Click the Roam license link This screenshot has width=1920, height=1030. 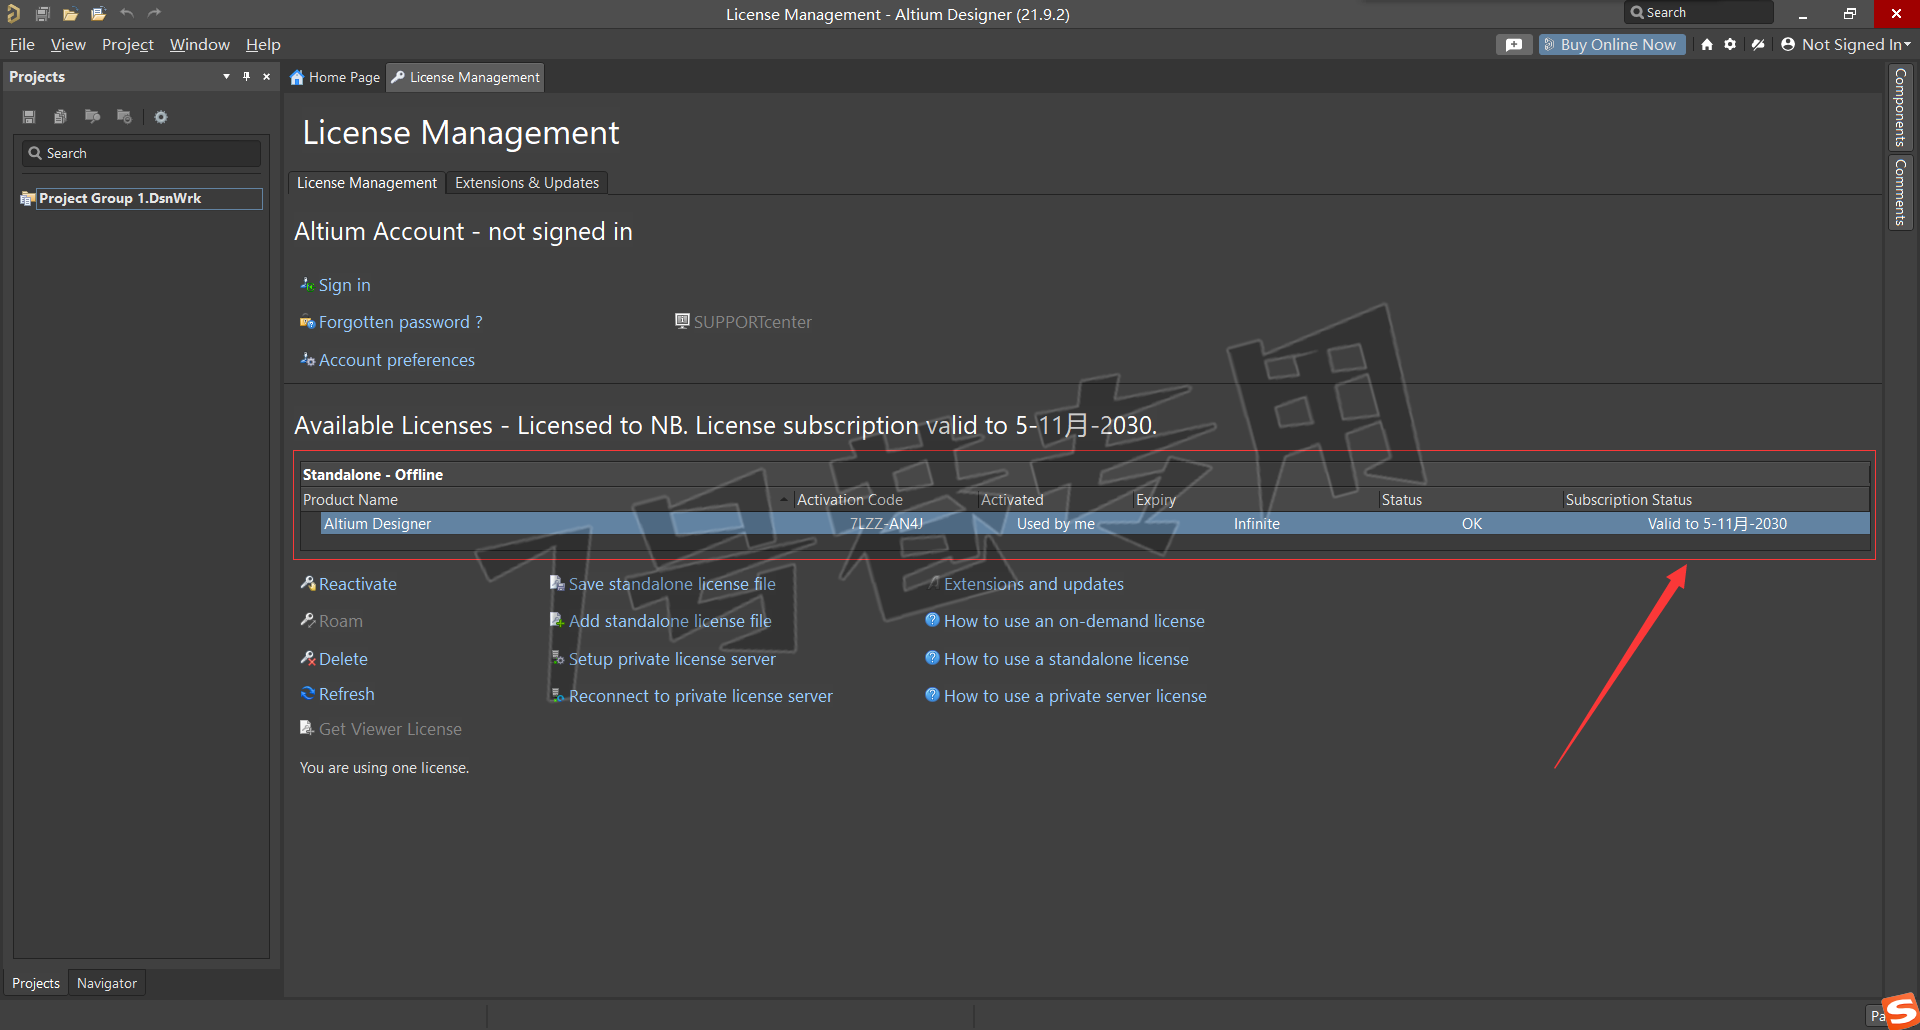click(332, 621)
